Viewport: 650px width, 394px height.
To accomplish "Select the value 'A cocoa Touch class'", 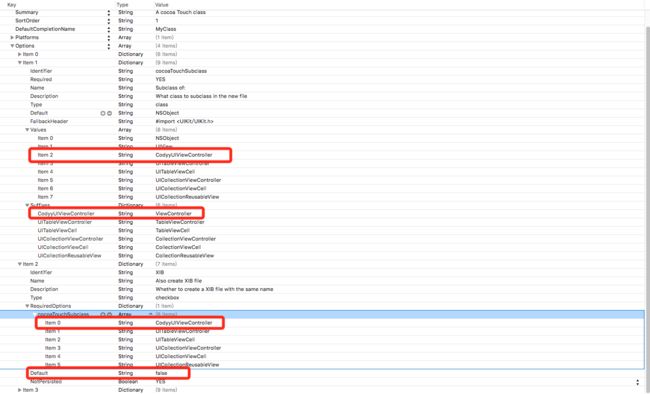I will [x=180, y=12].
